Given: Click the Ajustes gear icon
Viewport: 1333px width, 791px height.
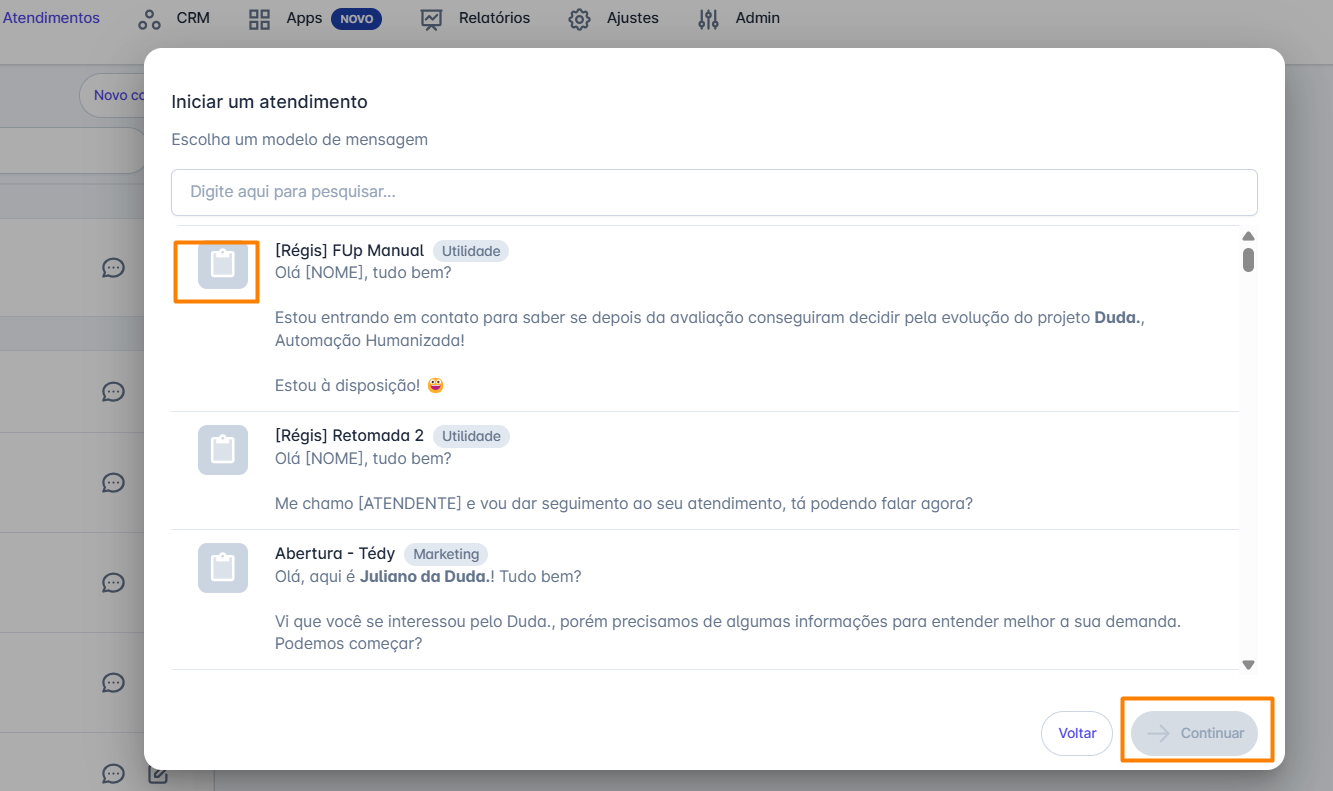Looking at the screenshot, I should pyautogui.click(x=579, y=19).
